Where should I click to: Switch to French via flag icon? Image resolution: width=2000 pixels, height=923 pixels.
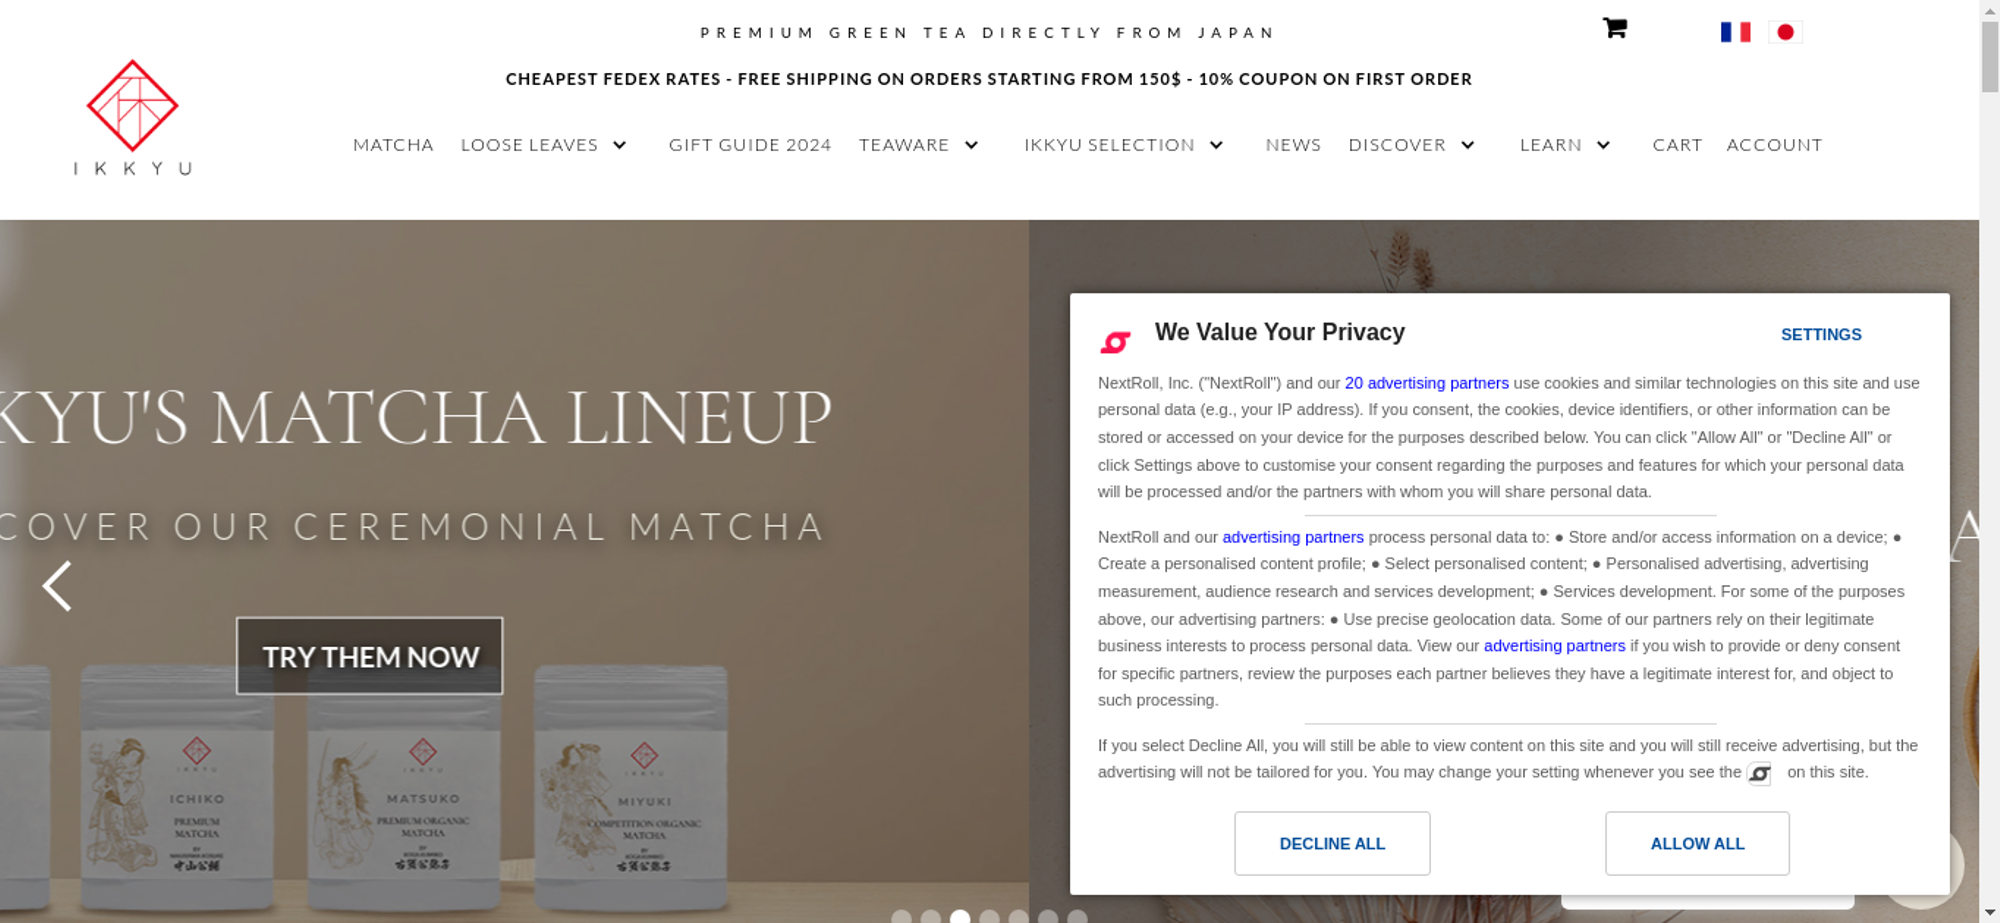click(x=1735, y=32)
